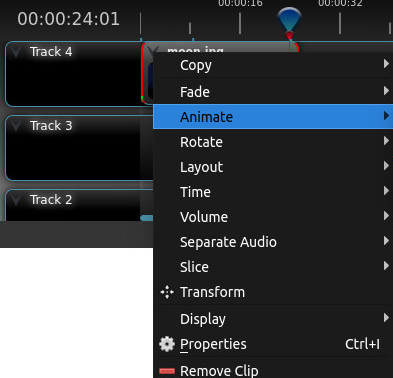393x378 pixels.
Task: Expand the Animate submenu arrow
Action: 386,116
